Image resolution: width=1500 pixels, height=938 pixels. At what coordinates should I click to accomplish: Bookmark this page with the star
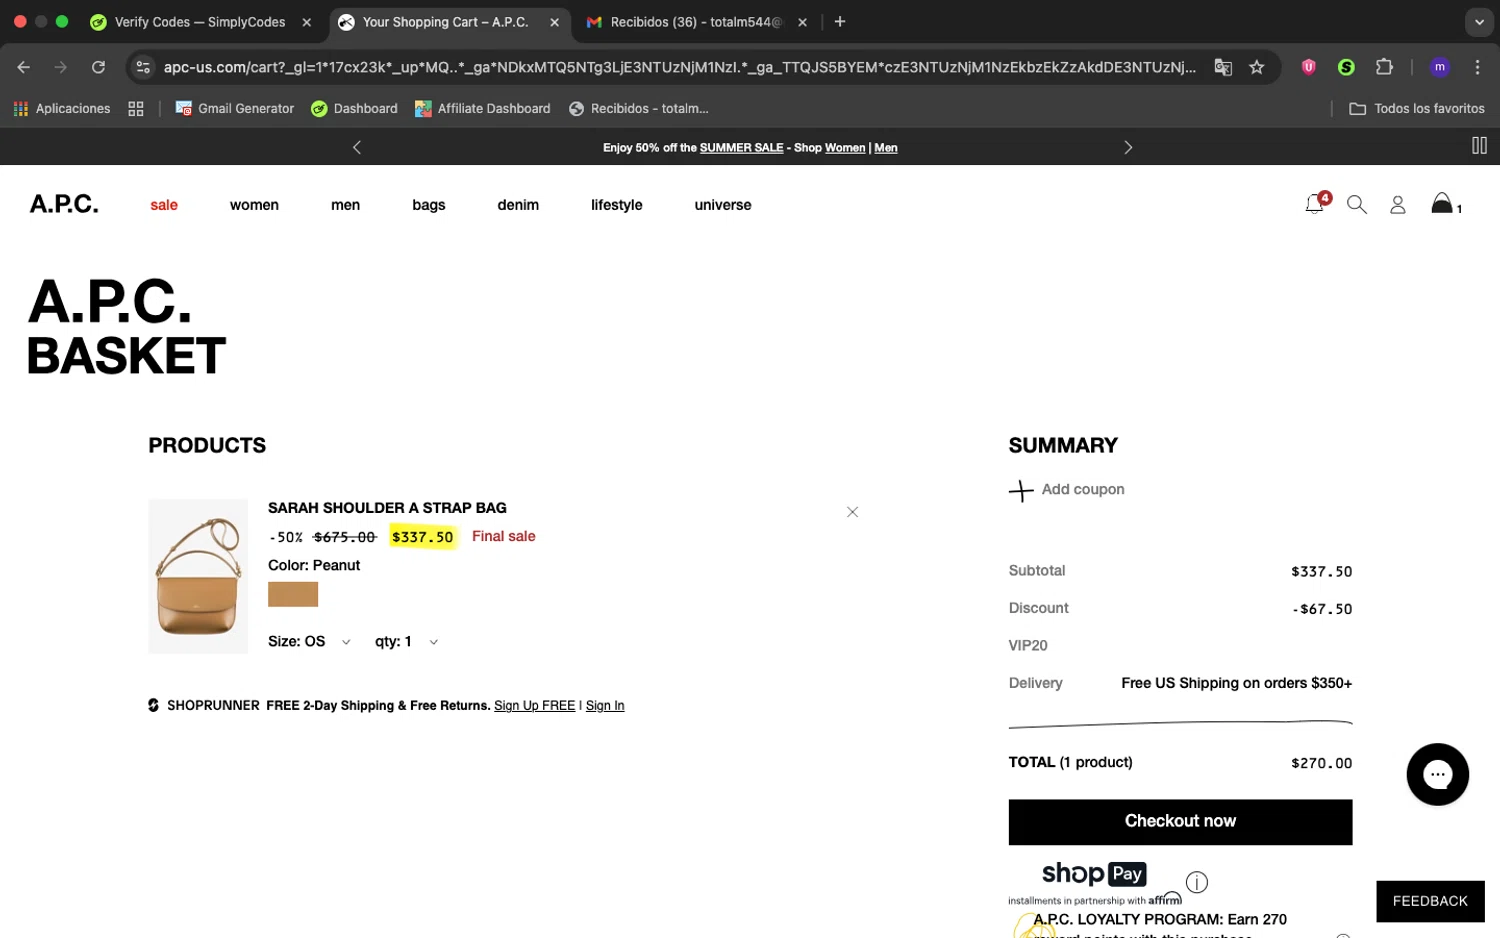point(1257,67)
